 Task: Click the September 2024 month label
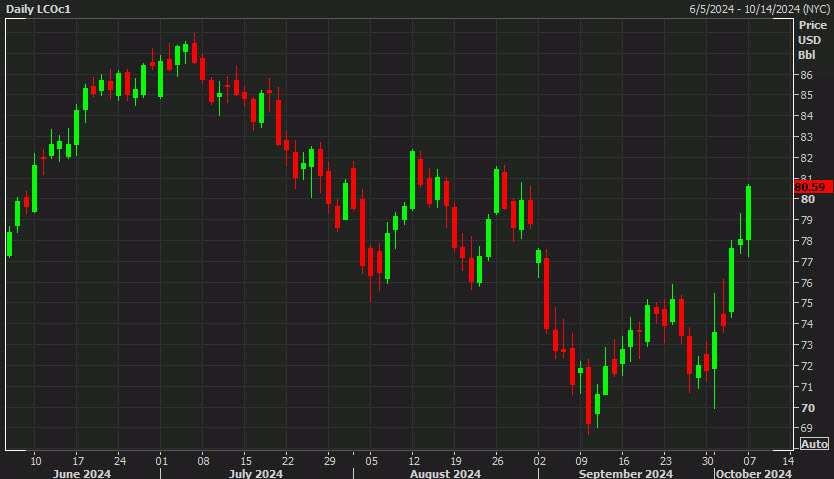tap(626, 474)
